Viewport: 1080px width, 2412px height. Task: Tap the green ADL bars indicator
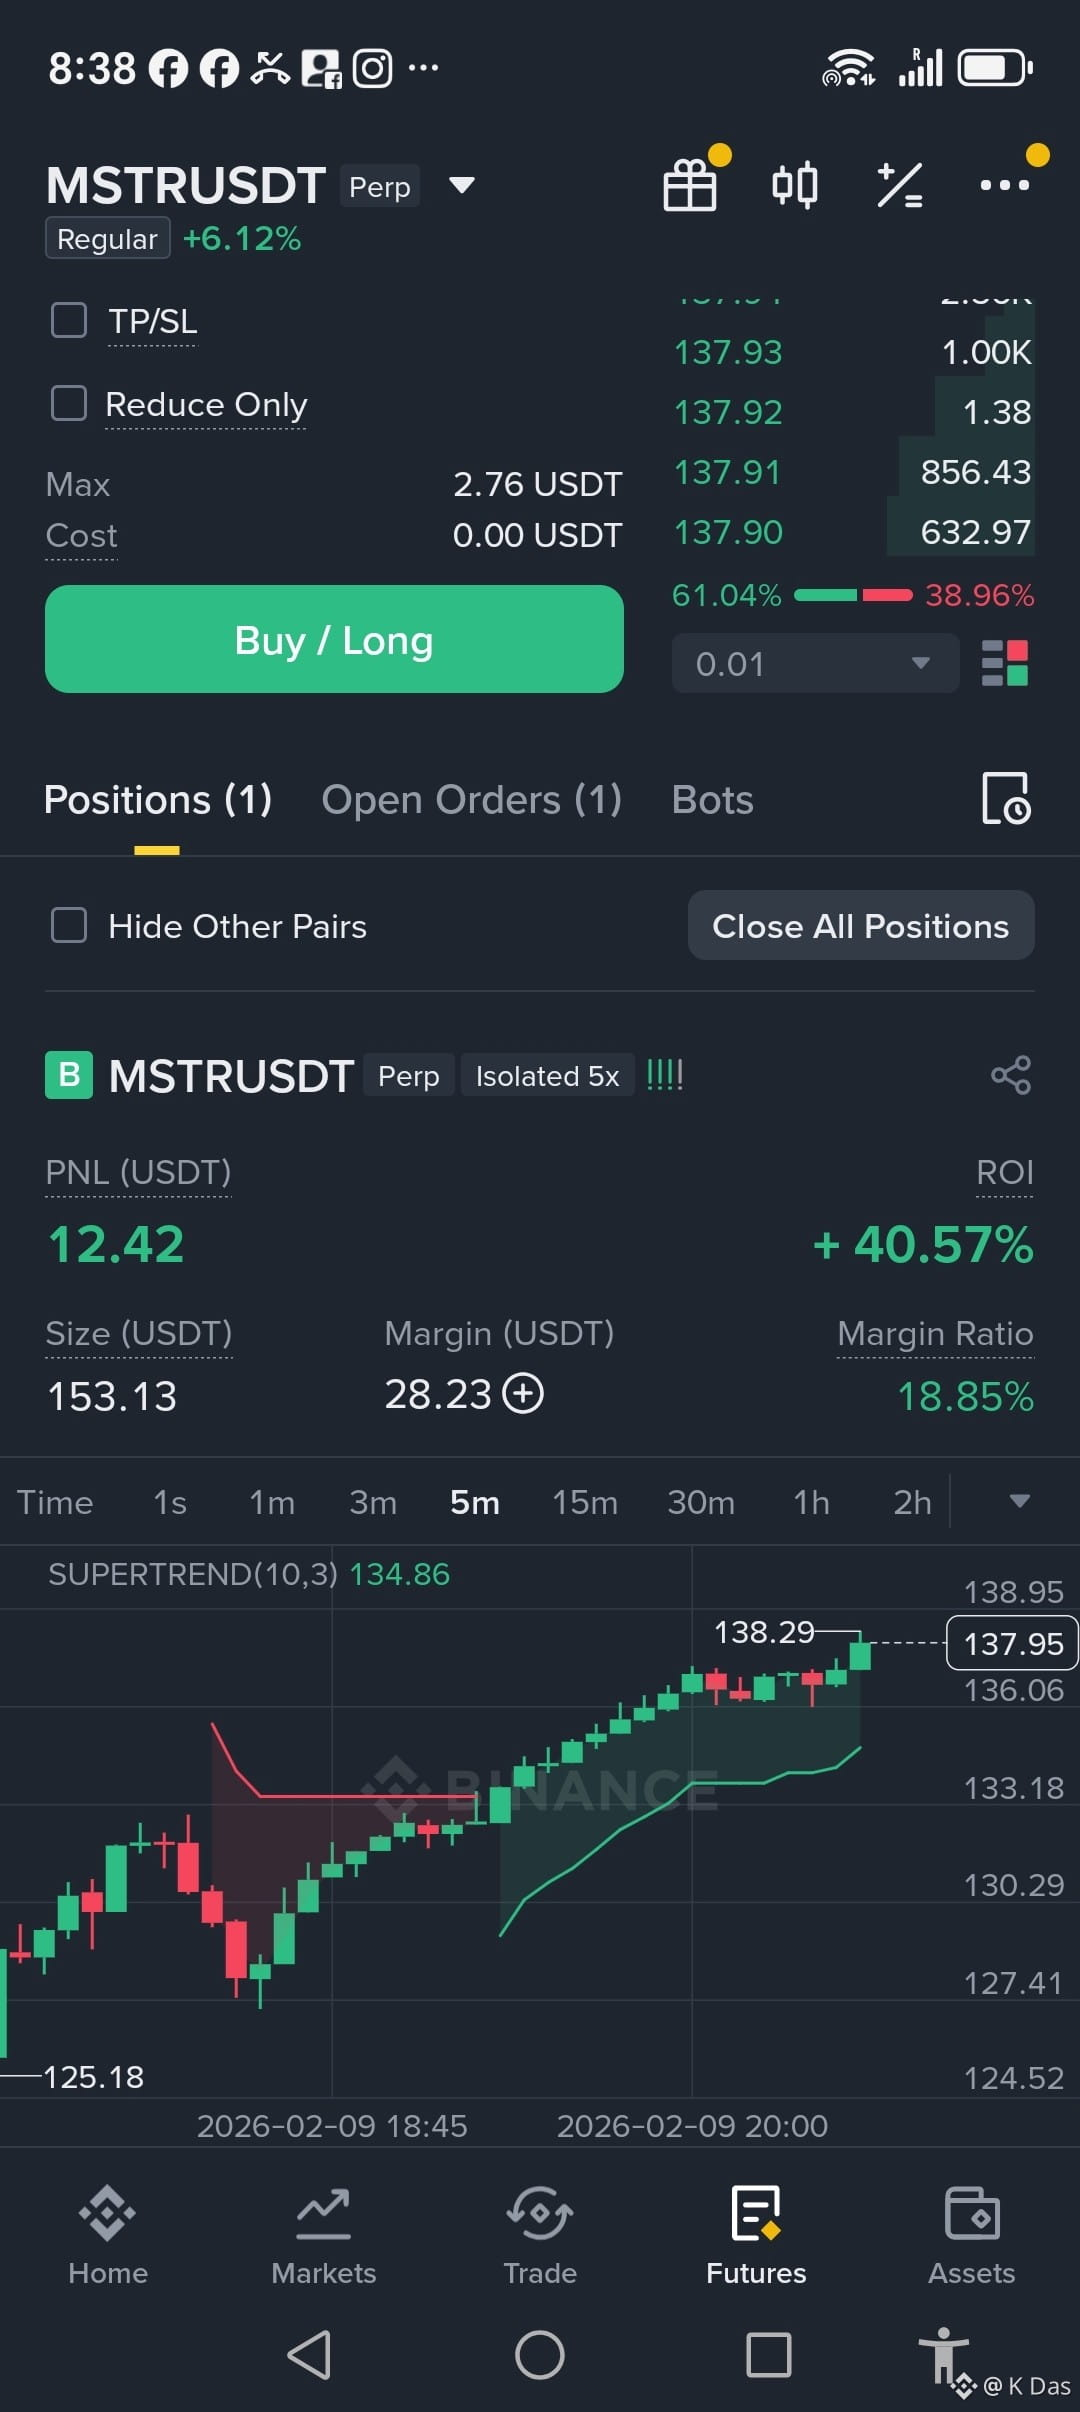click(x=665, y=1075)
